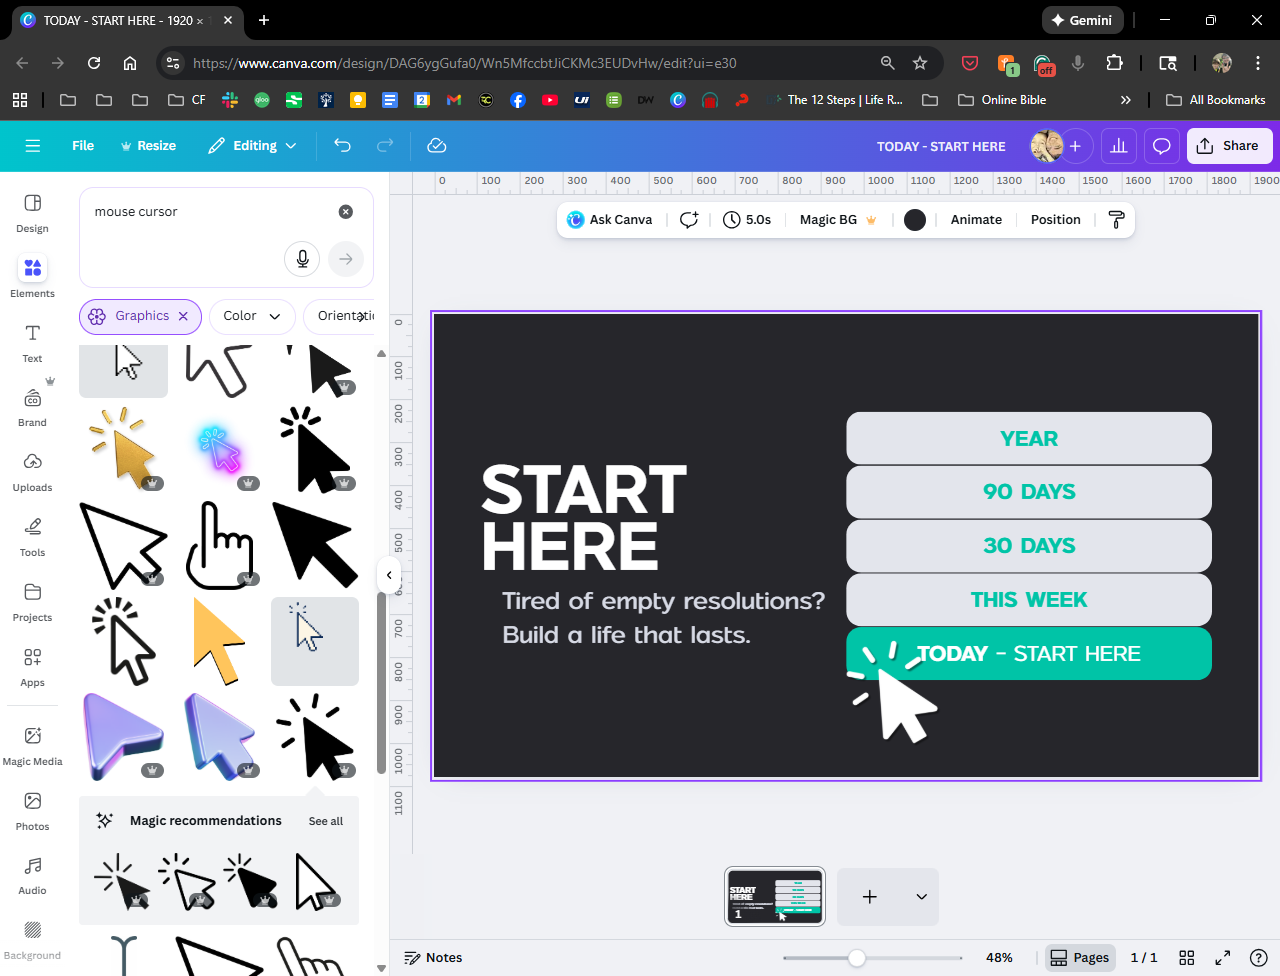Remove the Graphics filter chip
Screen dimensions: 1280x976
[183, 316]
